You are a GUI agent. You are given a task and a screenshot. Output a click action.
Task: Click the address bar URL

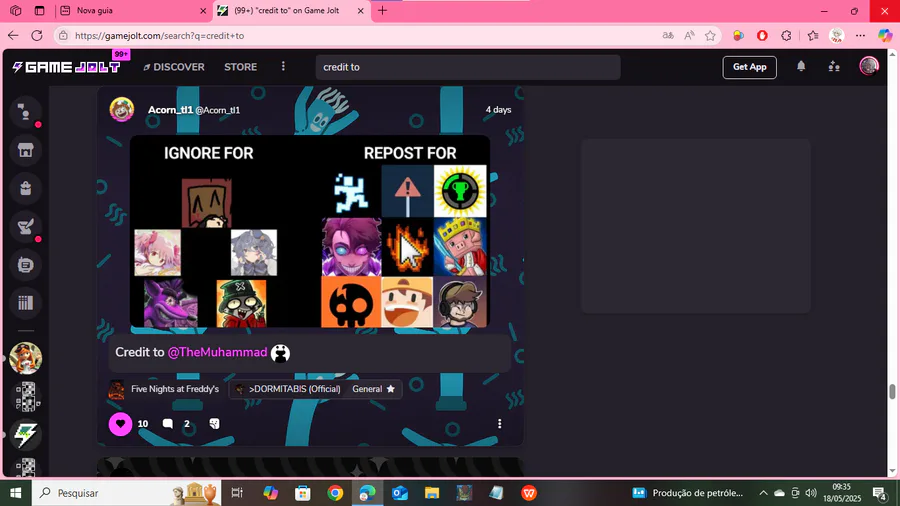160,36
